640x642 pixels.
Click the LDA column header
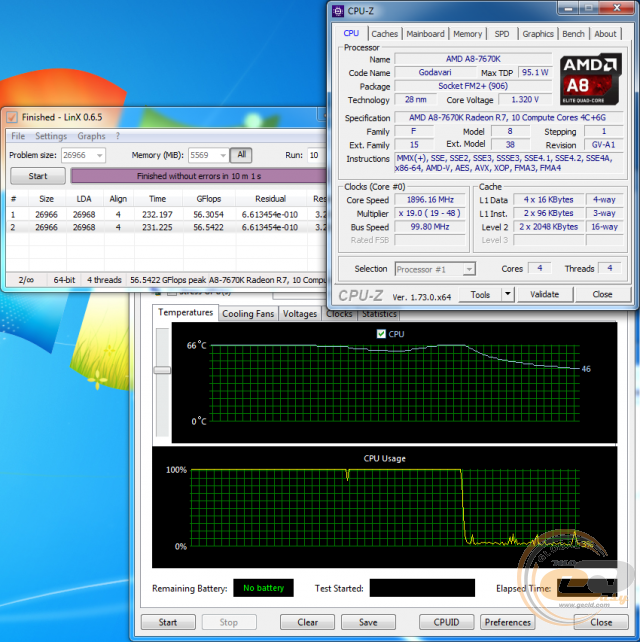pos(84,199)
